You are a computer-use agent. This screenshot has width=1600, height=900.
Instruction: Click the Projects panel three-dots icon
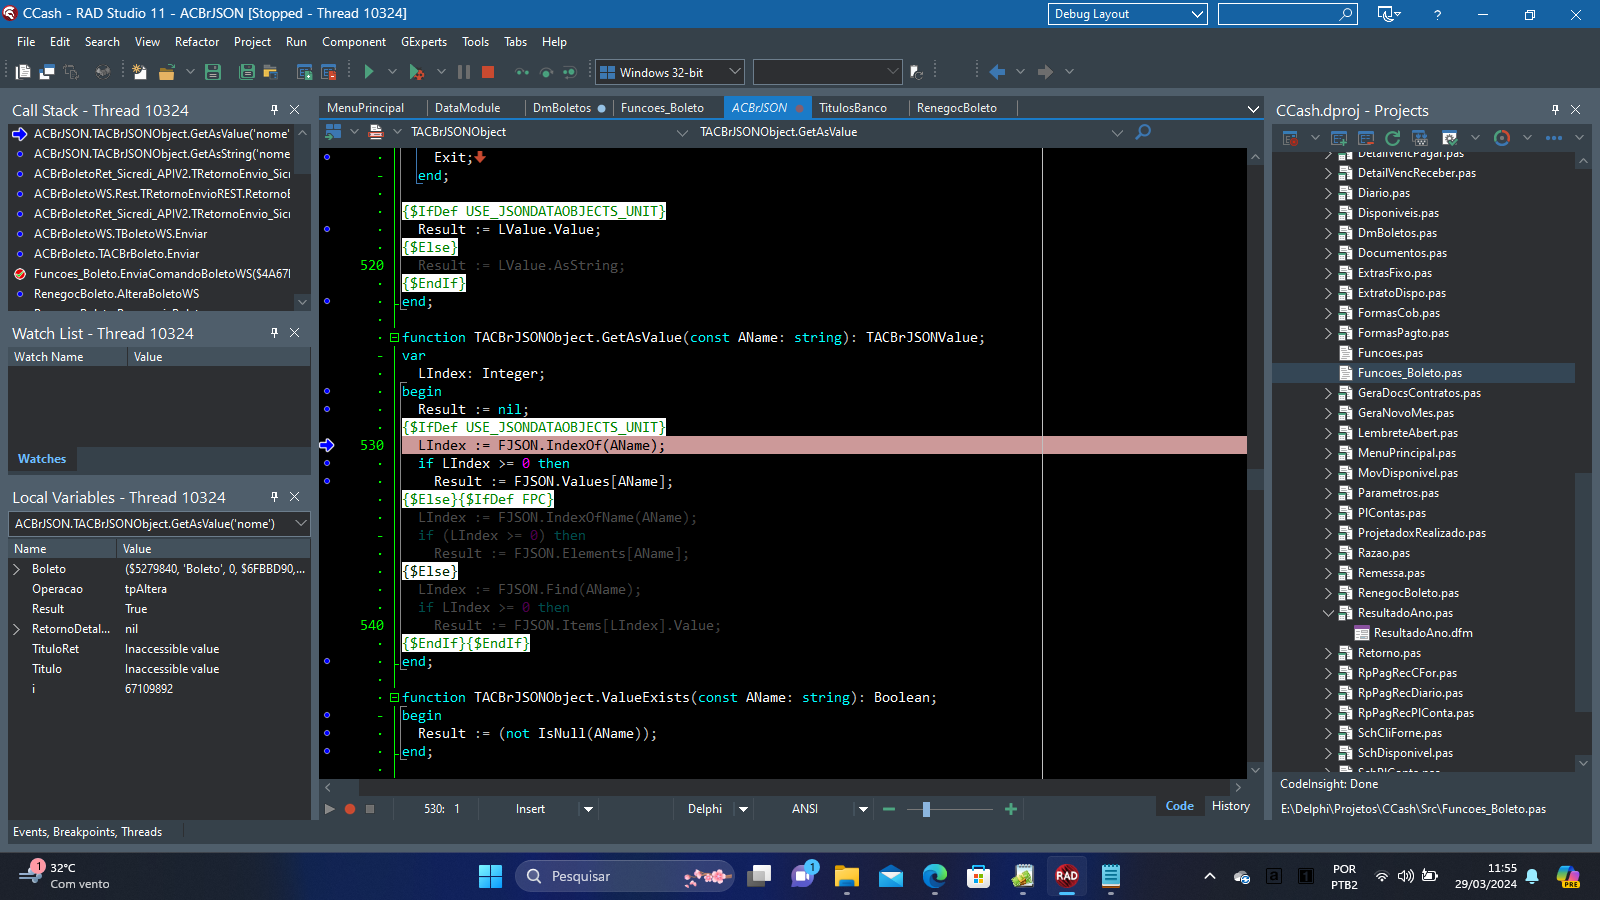(x=1554, y=138)
